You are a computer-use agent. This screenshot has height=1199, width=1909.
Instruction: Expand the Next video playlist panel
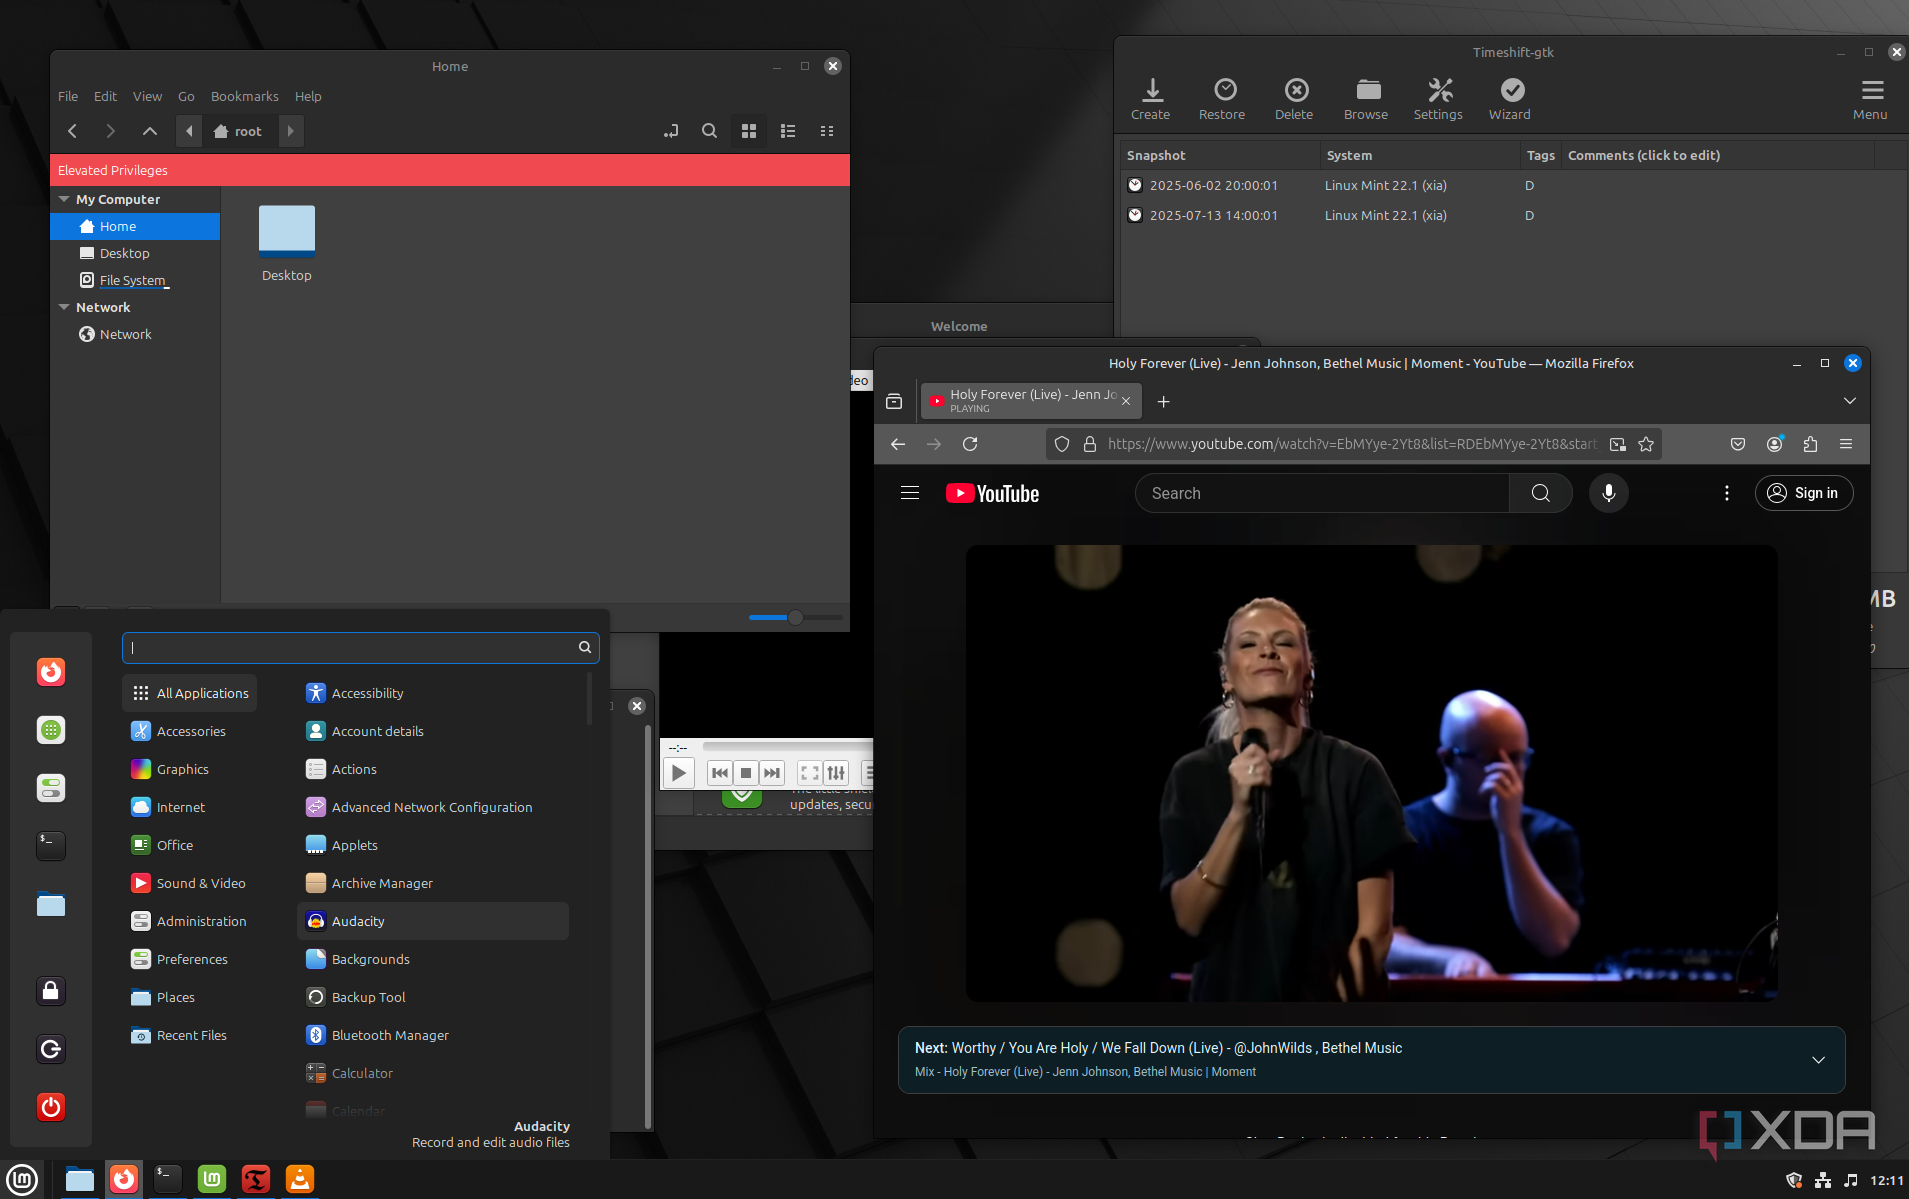point(1819,1060)
